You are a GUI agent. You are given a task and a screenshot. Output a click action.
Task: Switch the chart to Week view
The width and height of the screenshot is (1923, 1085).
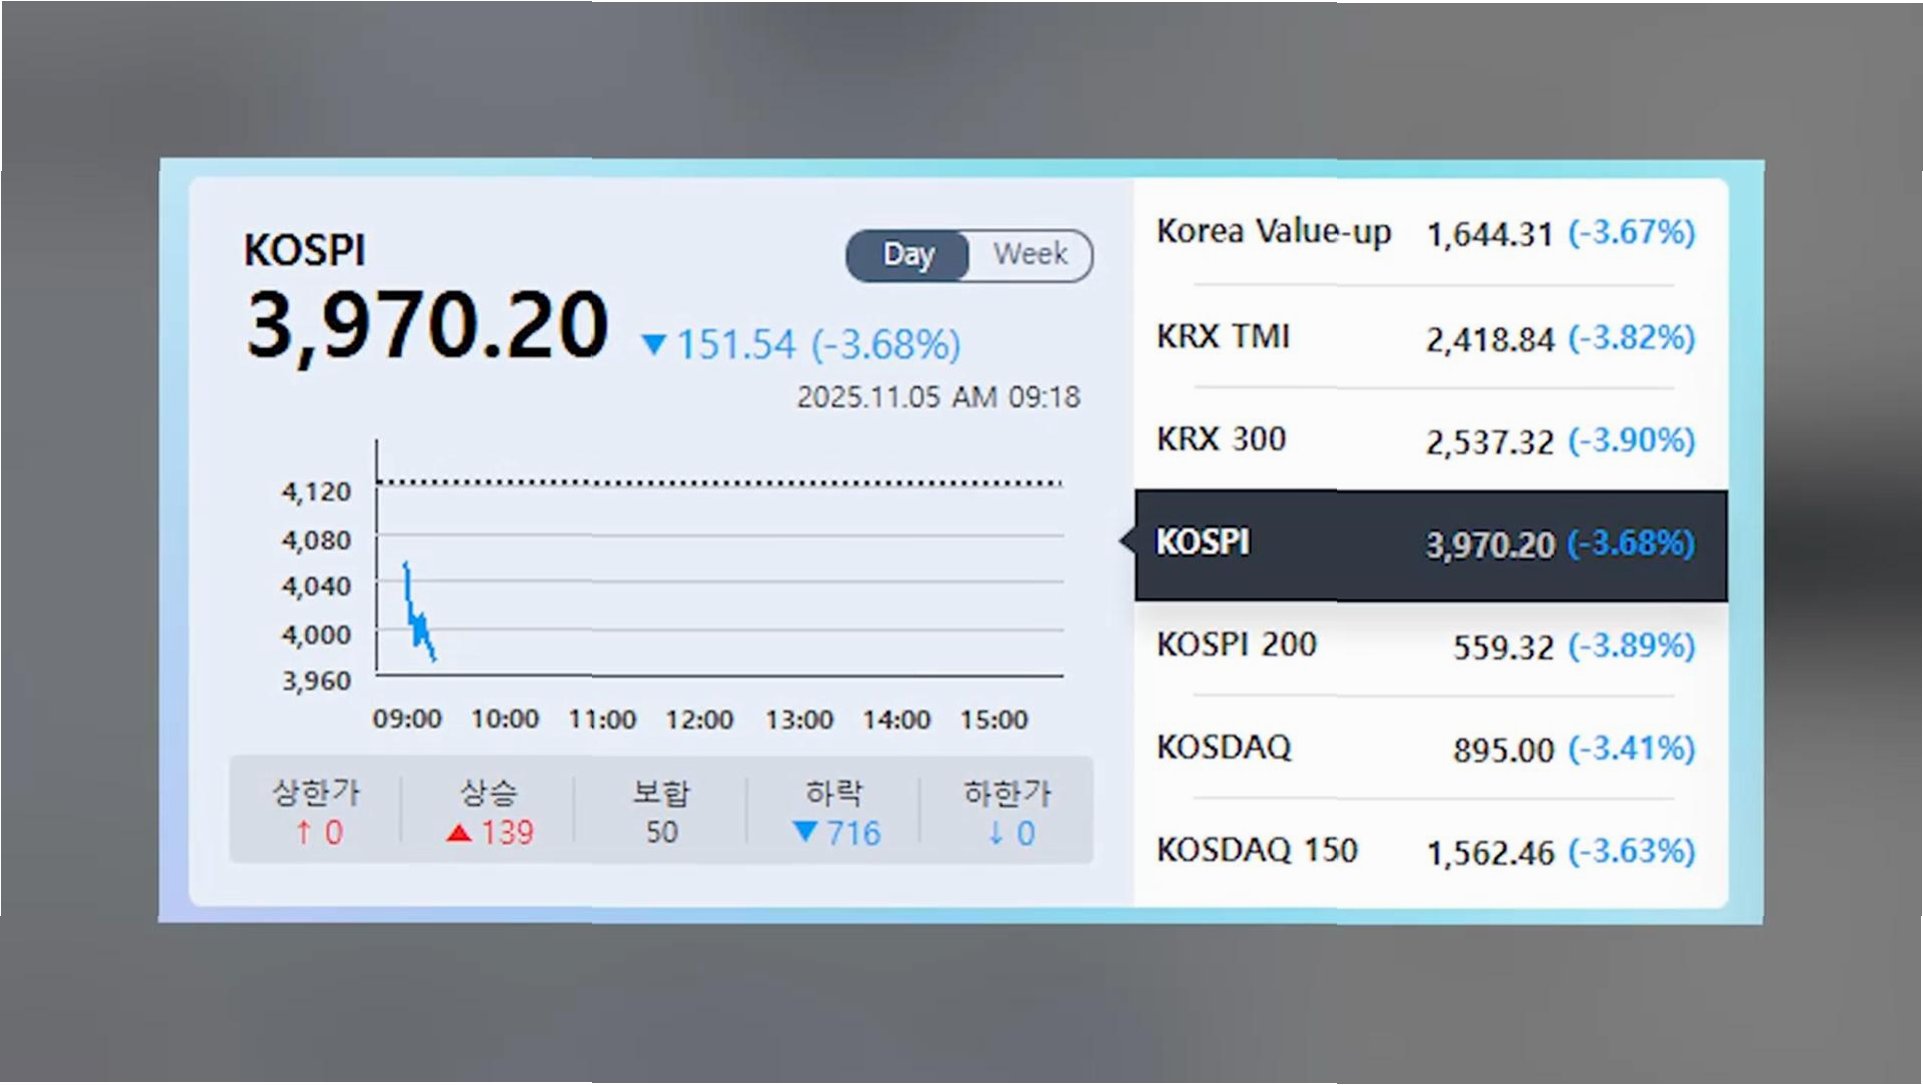click(1030, 255)
